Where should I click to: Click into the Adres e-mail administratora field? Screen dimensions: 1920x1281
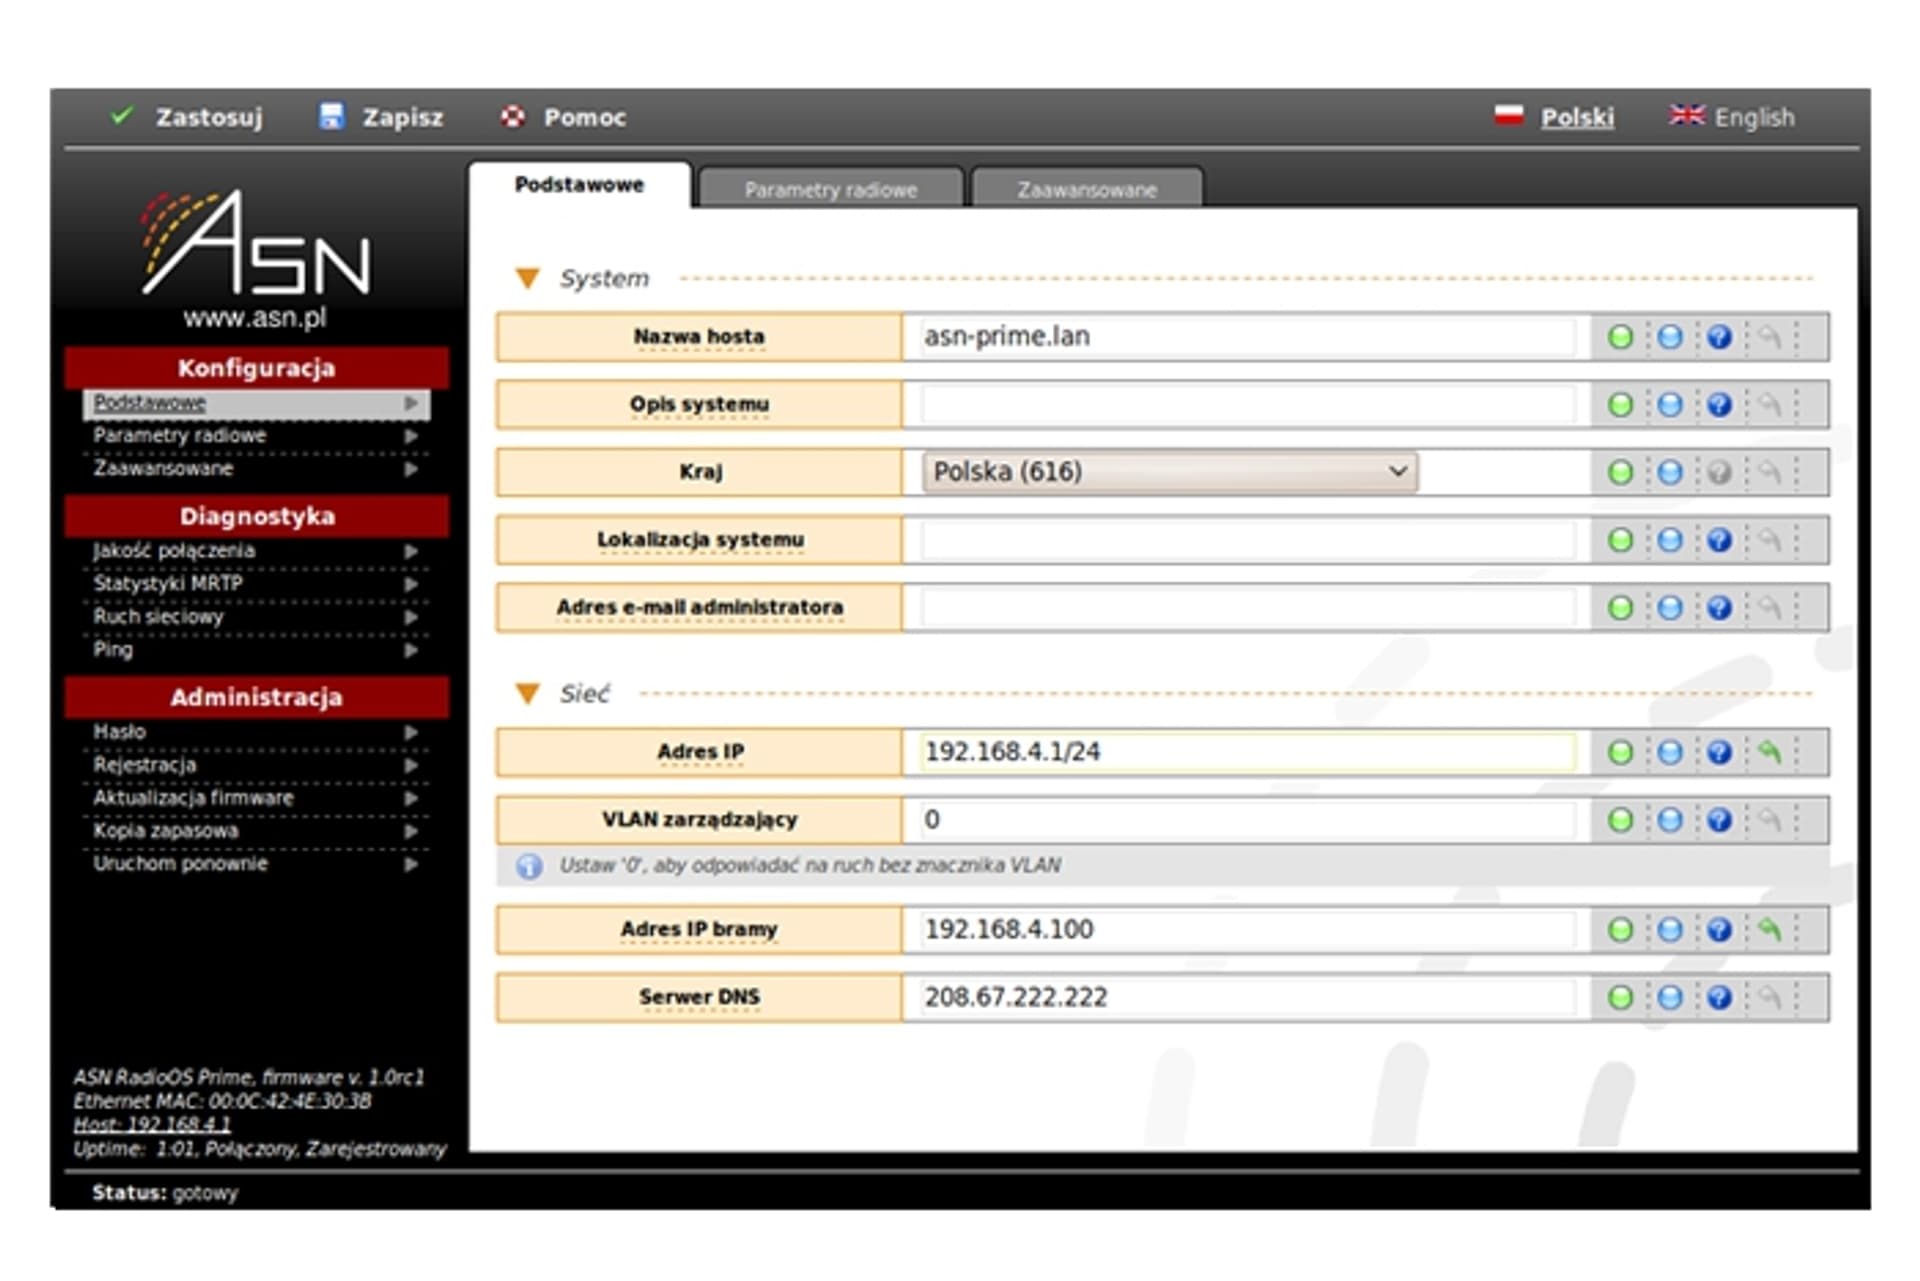(1247, 608)
